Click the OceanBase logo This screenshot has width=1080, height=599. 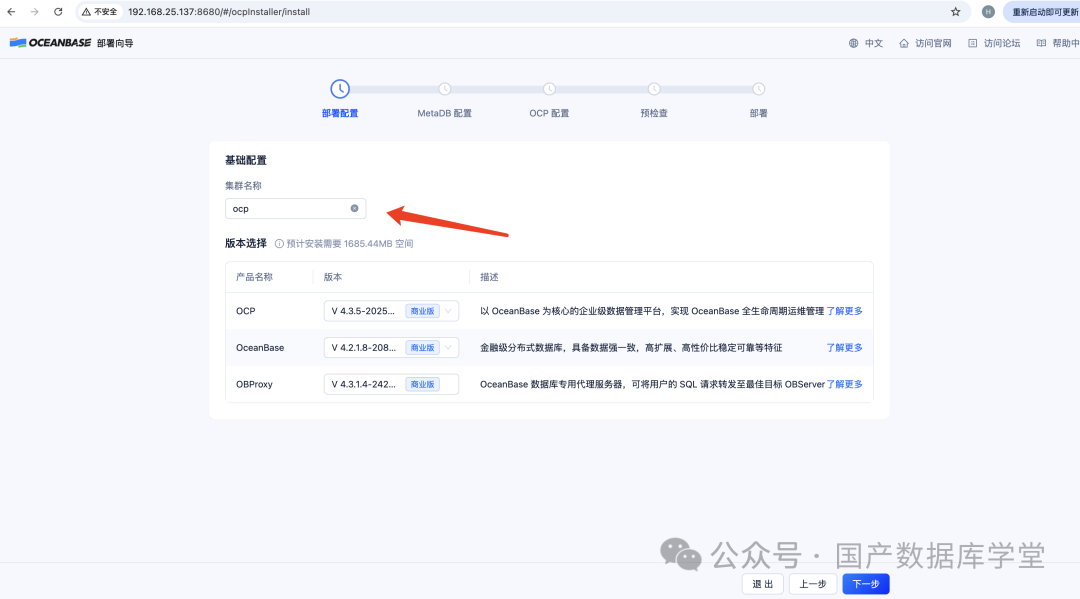(50, 43)
